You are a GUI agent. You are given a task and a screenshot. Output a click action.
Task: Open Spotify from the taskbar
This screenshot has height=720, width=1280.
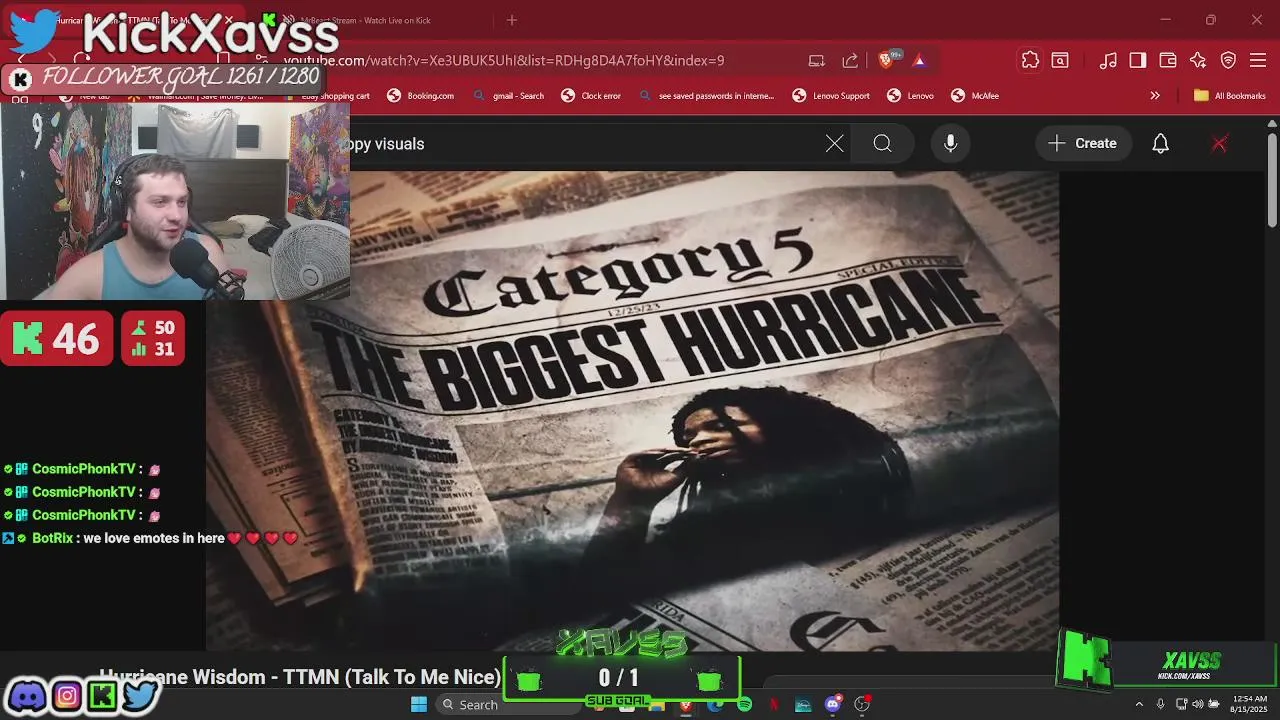[x=744, y=704]
